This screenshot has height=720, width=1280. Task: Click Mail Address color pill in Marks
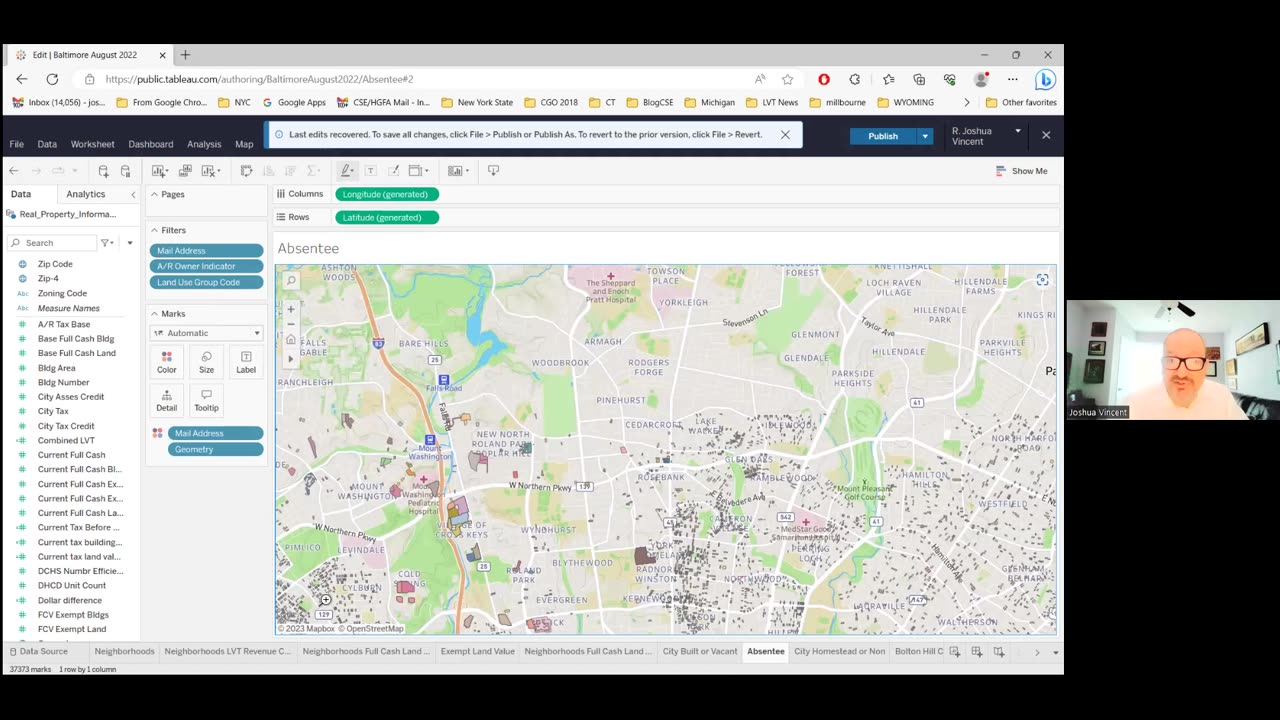pos(215,433)
